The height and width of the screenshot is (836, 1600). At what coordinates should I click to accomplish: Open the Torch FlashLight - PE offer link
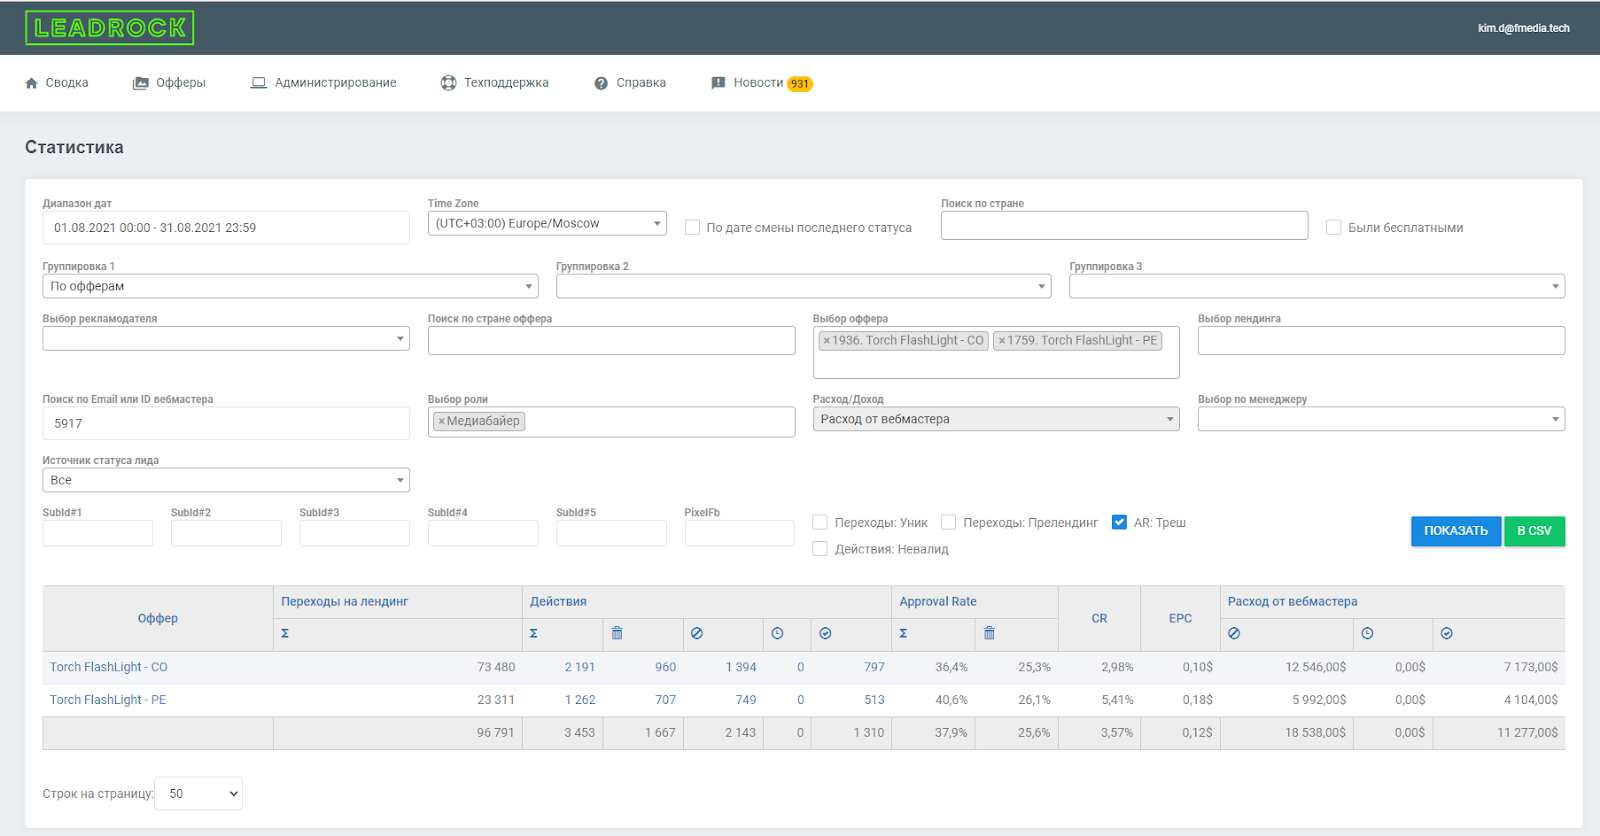(108, 700)
